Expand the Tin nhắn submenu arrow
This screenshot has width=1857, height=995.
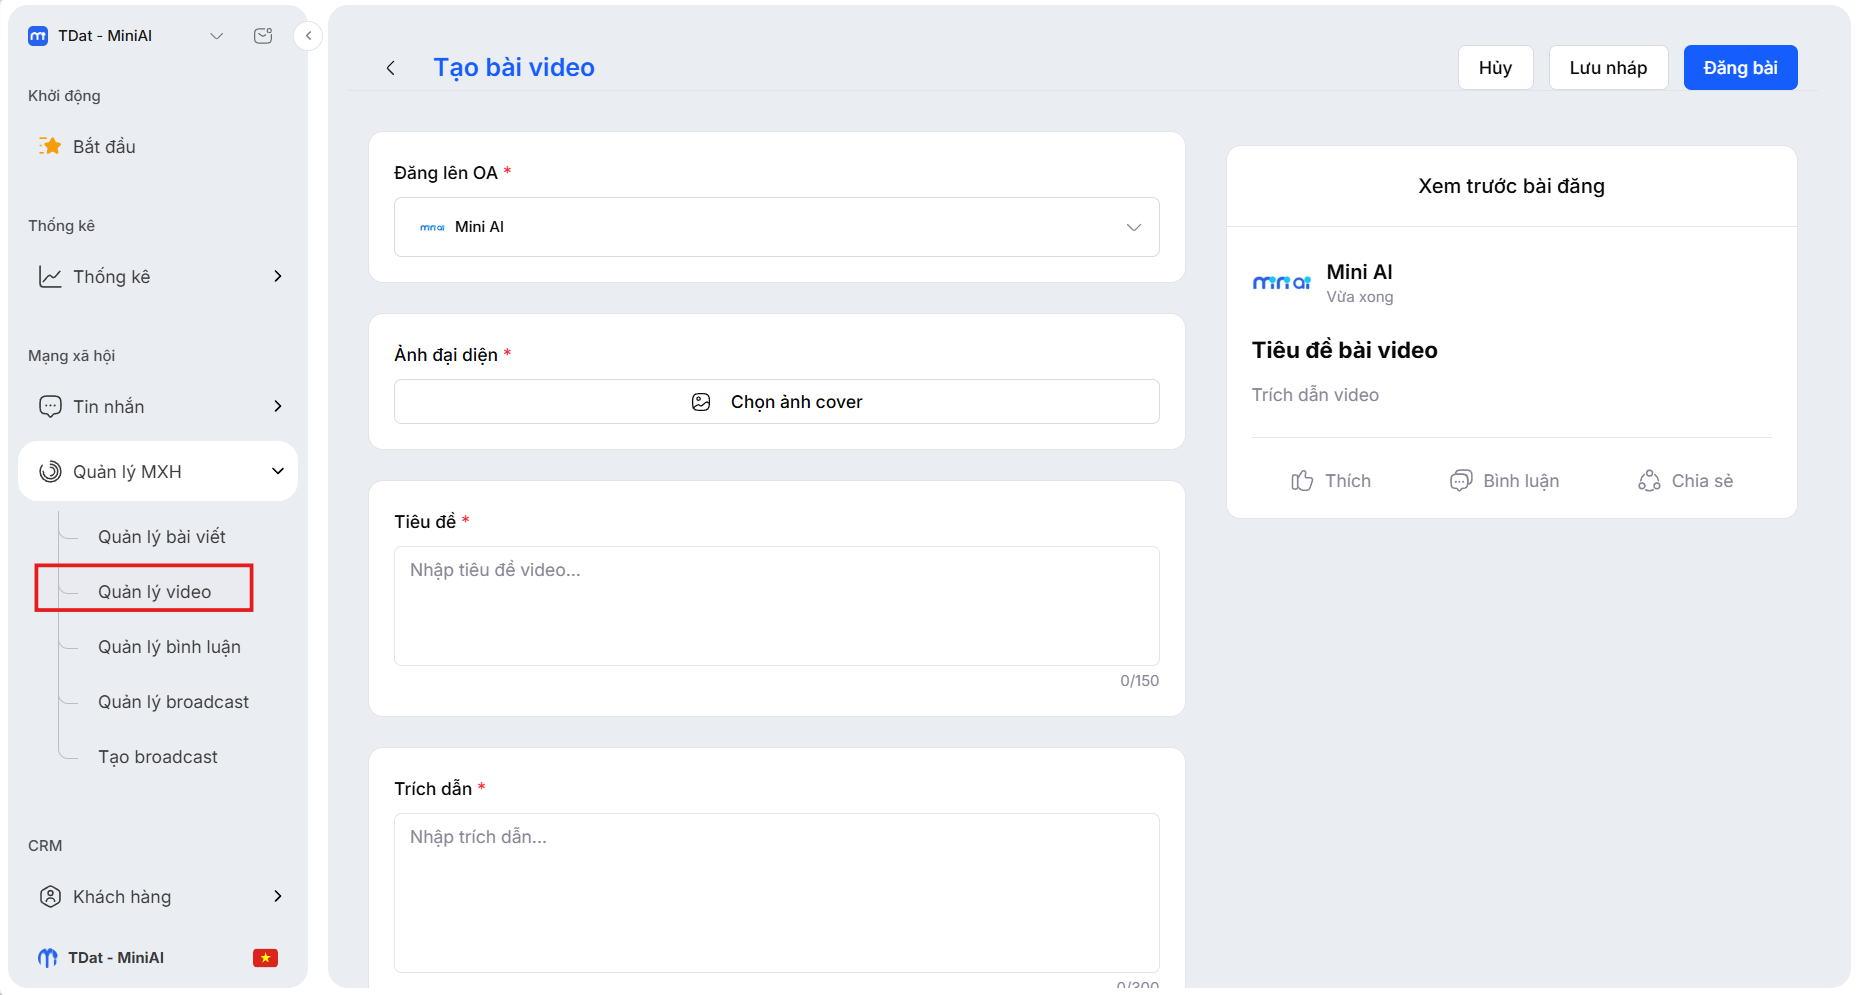tap(278, 406)
